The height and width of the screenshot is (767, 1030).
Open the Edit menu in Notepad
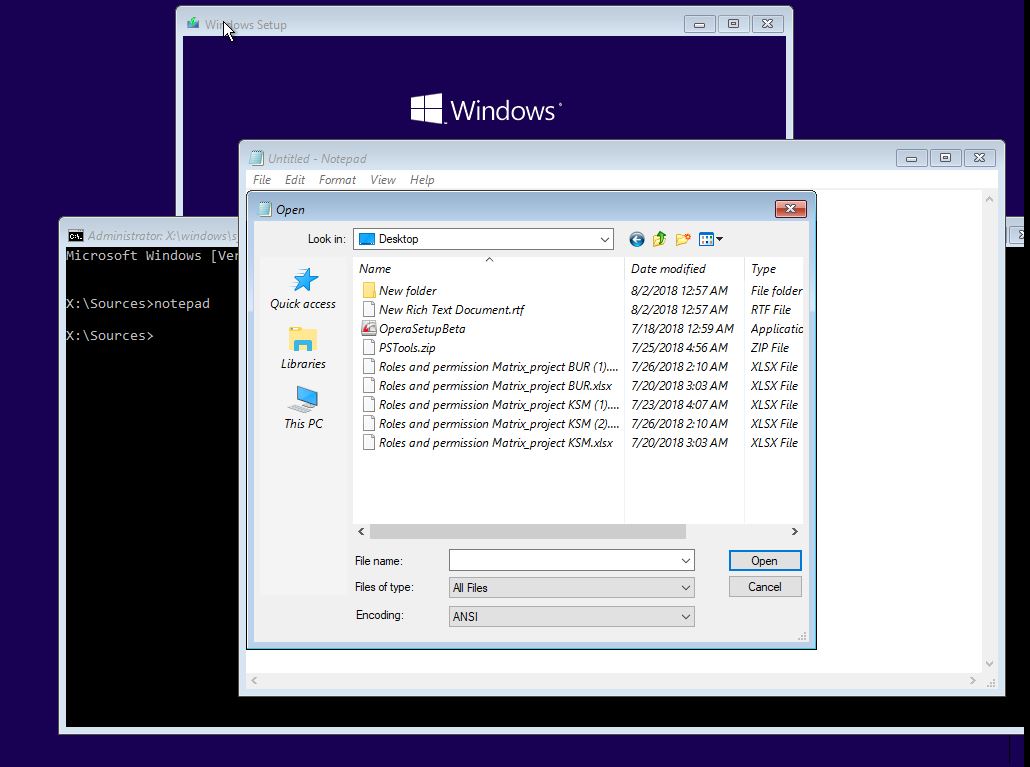[x=294, y=180]
